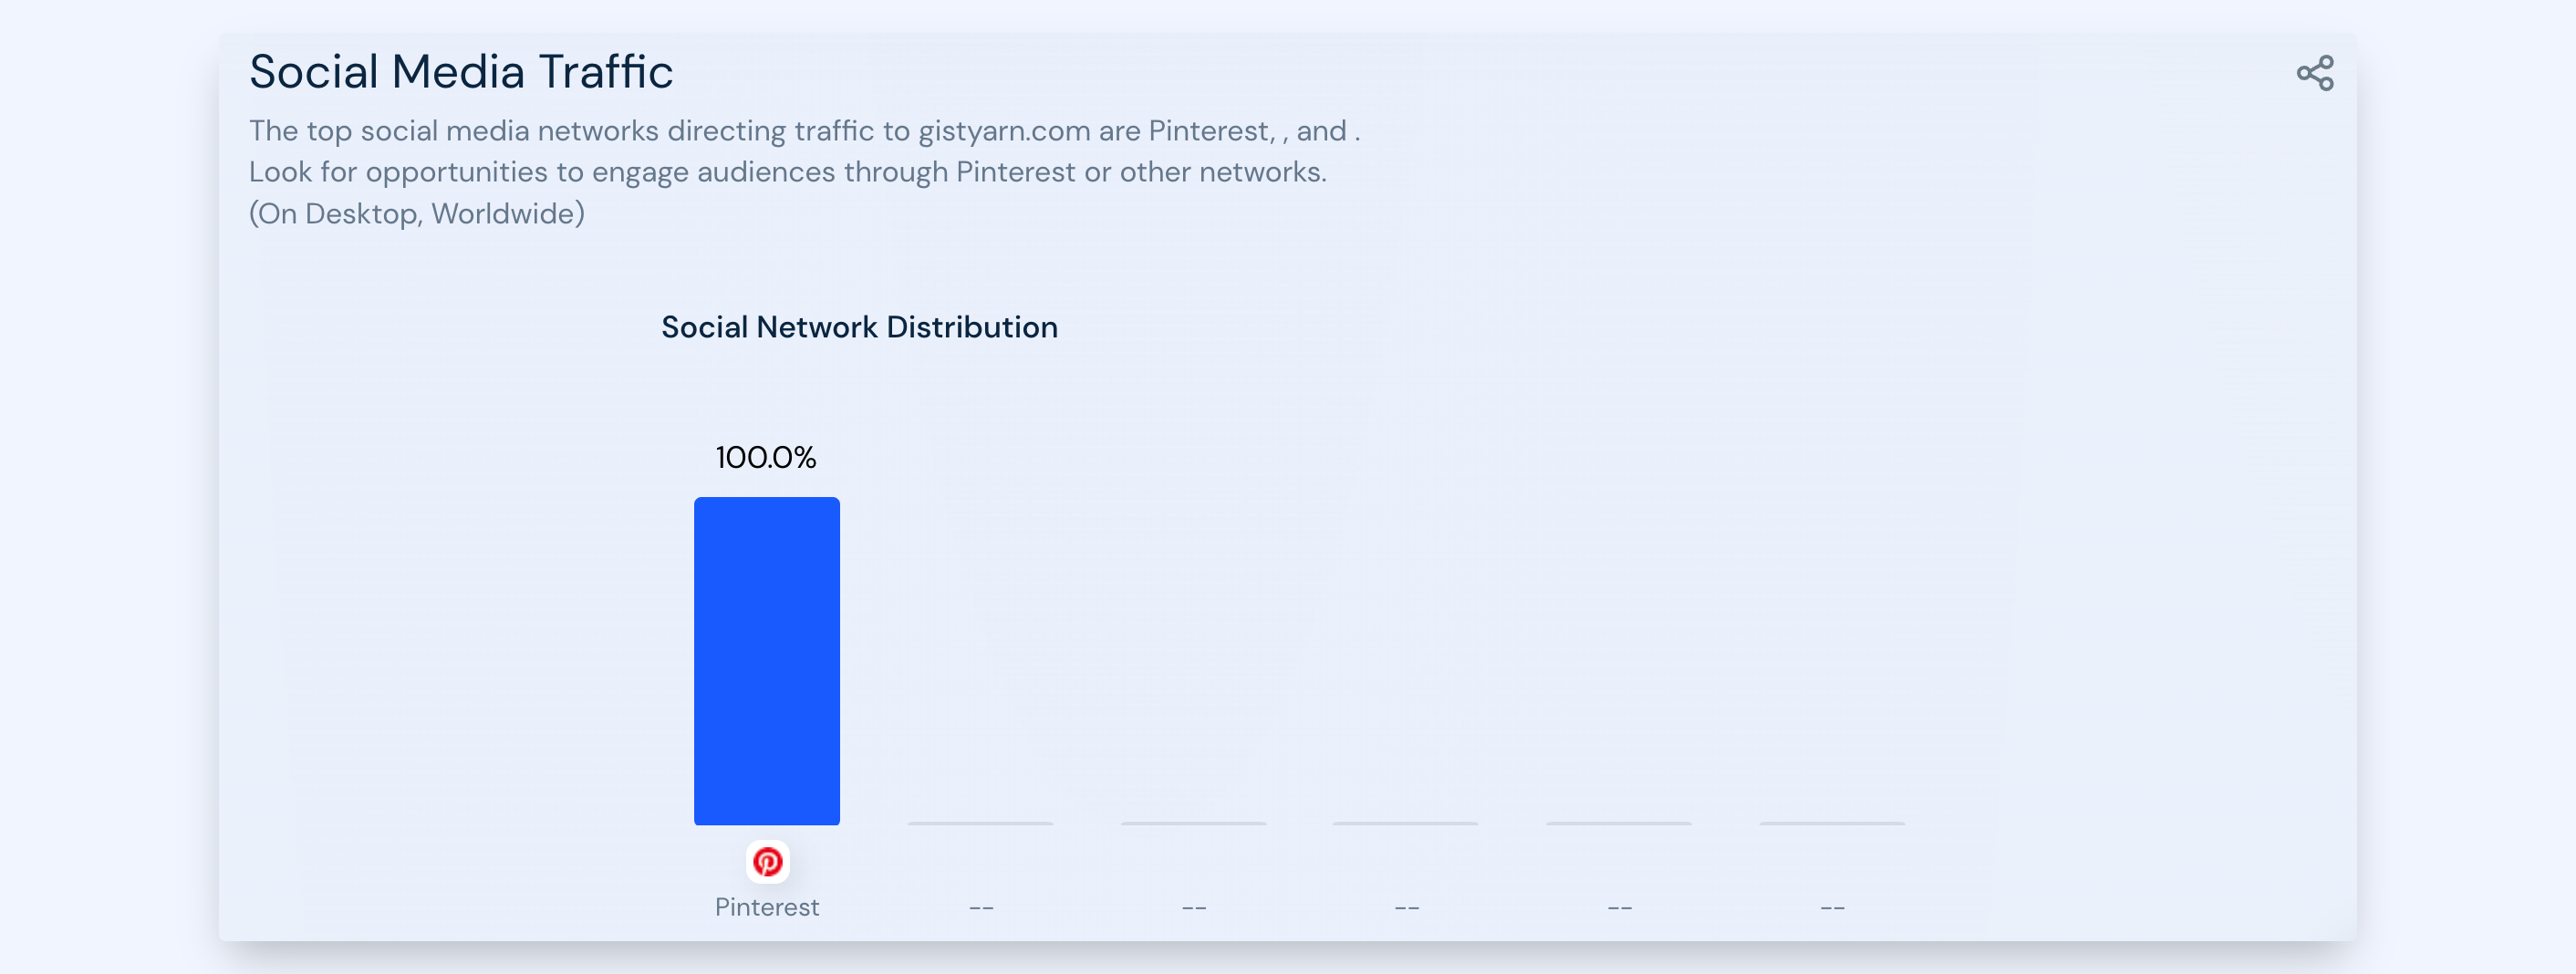Click the share icon on the traffic card
2576x974 pixels.
tap(2315, 73)
